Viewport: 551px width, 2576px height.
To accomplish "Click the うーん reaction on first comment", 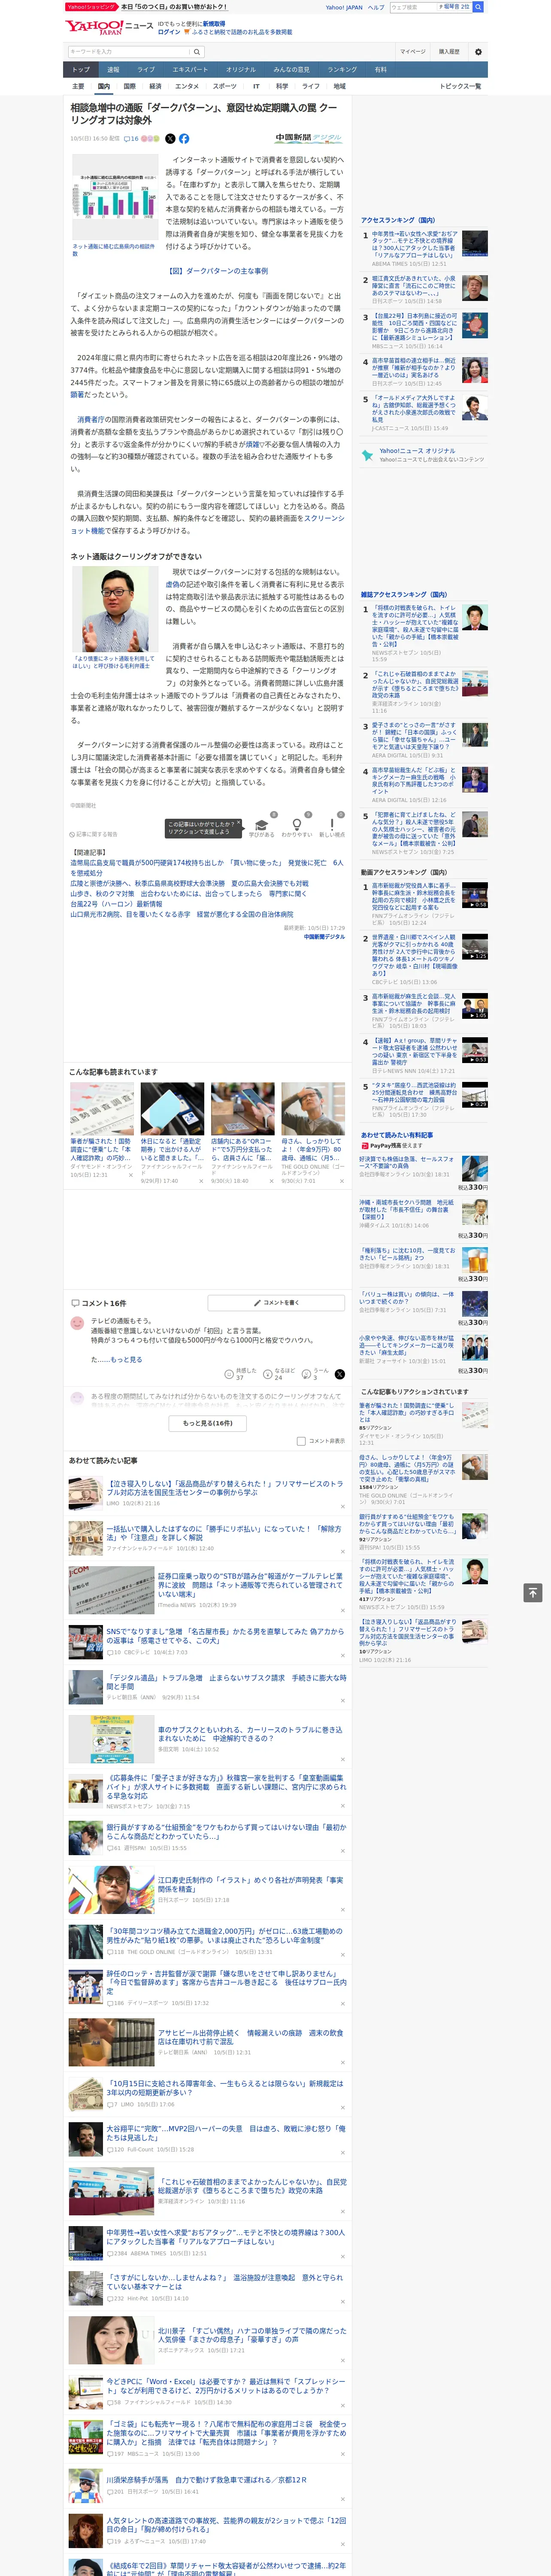I will 315,1374.
